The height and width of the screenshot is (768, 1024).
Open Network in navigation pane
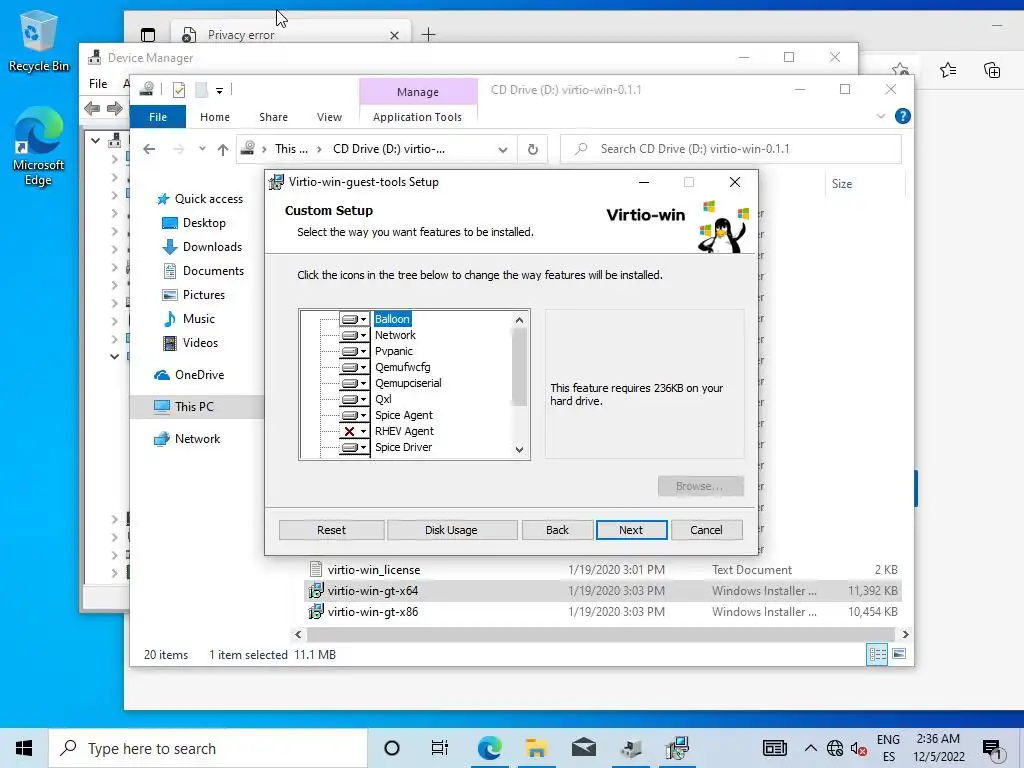point(197,439)
